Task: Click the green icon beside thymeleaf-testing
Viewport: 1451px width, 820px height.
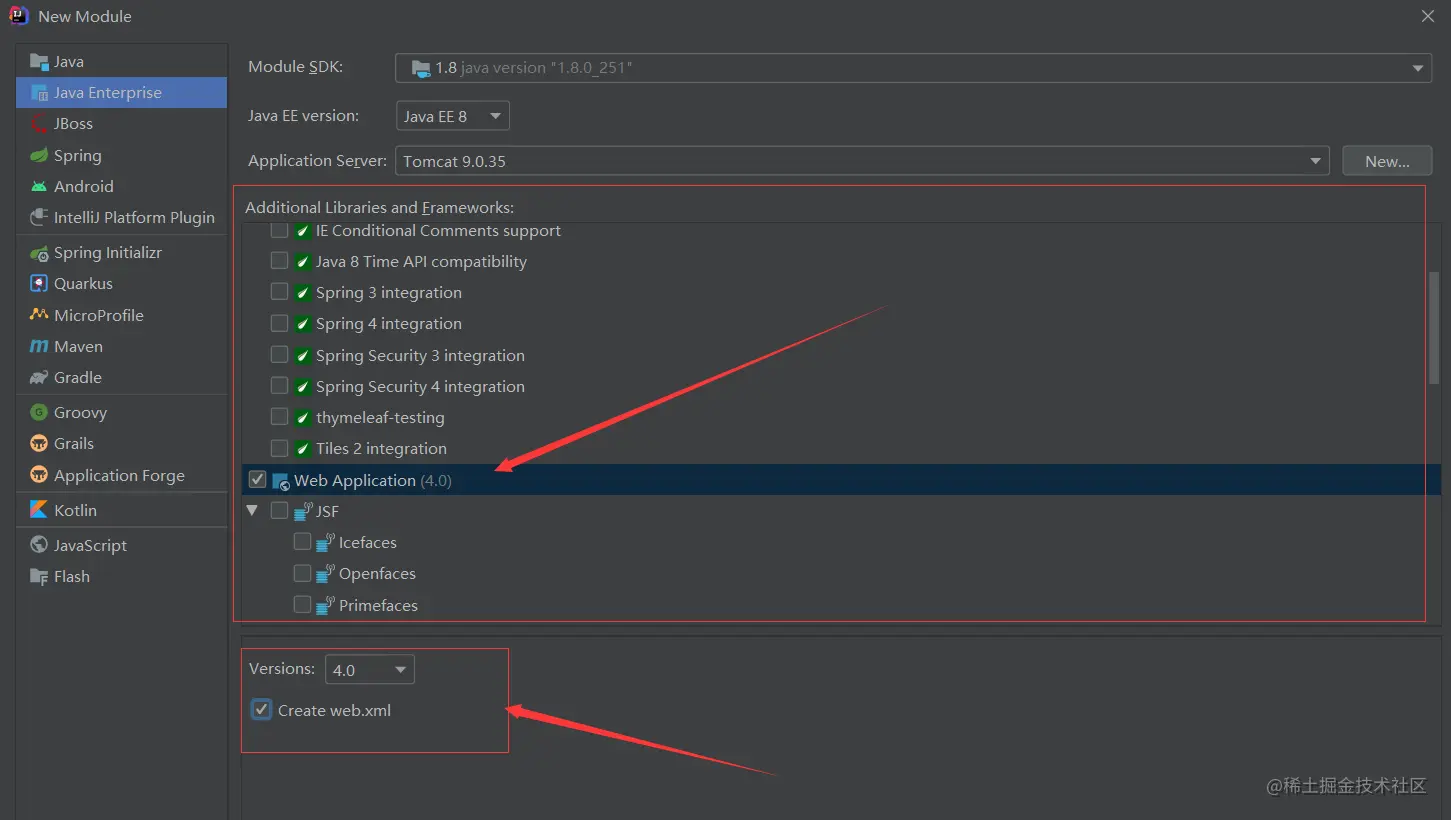Action: tap(302, 417)
